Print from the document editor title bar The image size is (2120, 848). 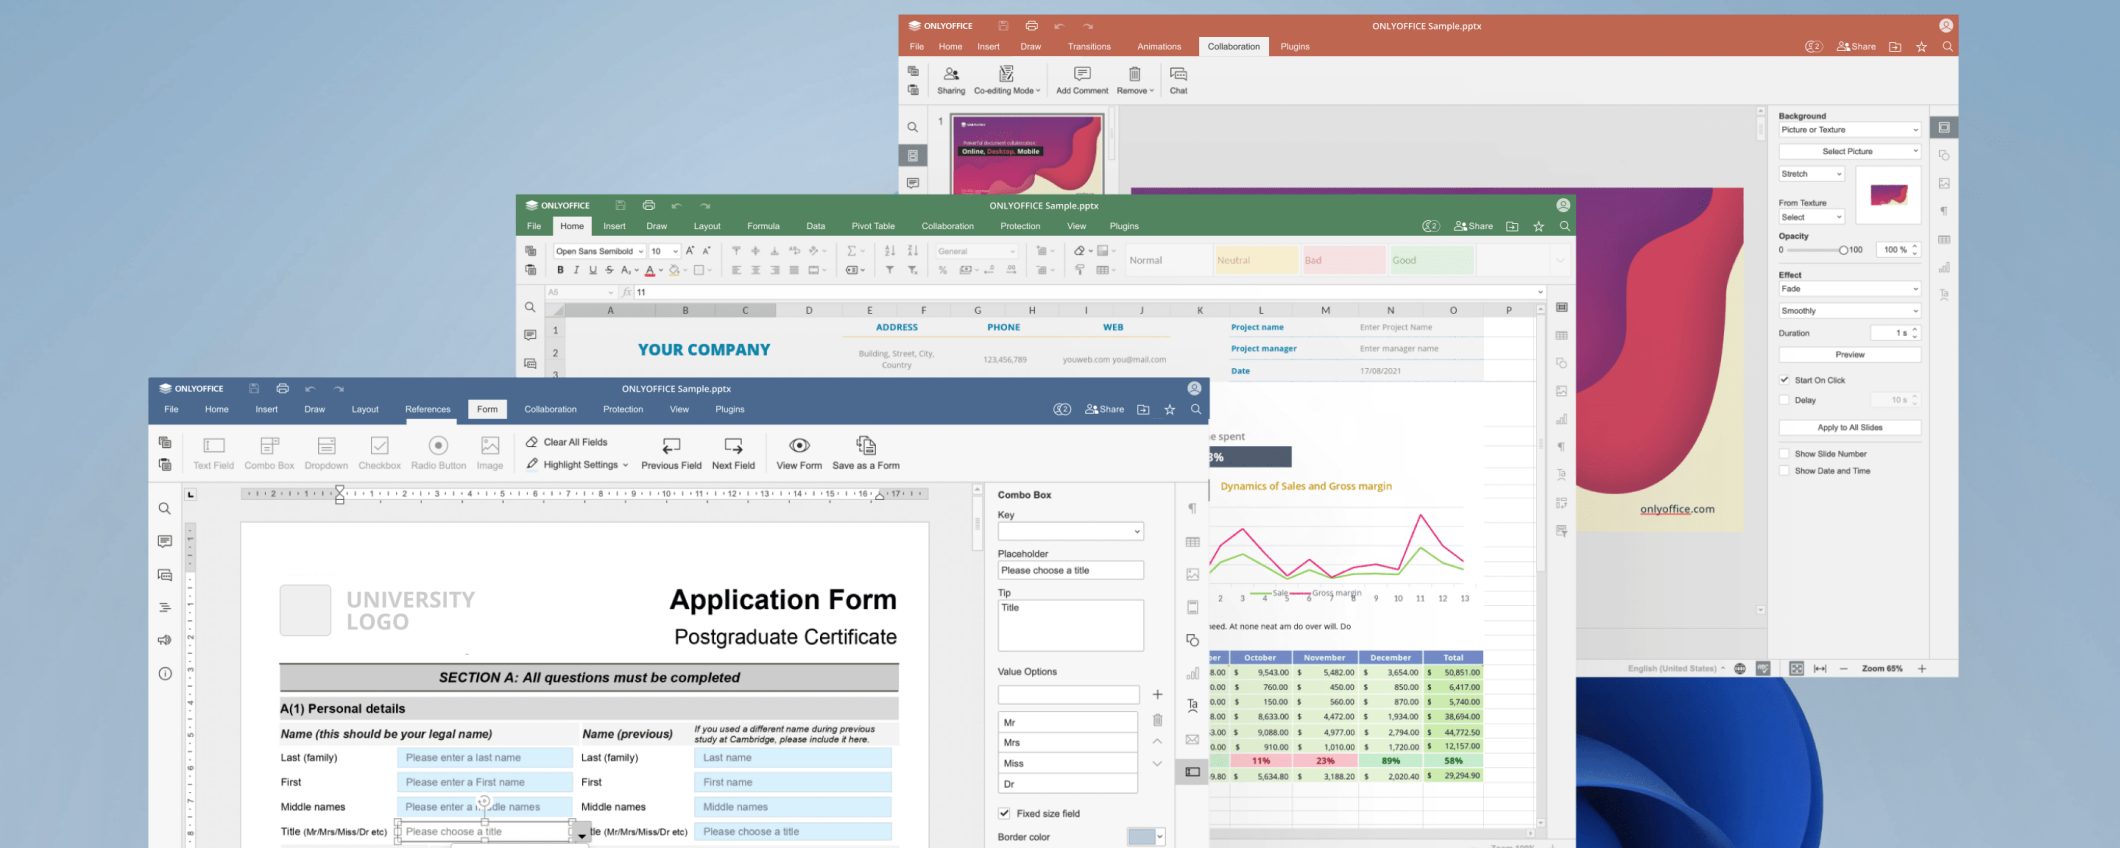(282, 388)
